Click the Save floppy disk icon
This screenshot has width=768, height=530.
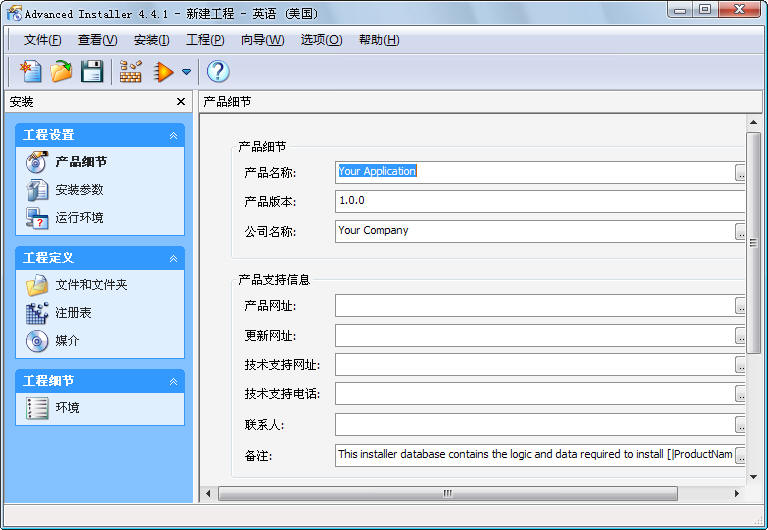pyautogui.click(x=92, y=72)
